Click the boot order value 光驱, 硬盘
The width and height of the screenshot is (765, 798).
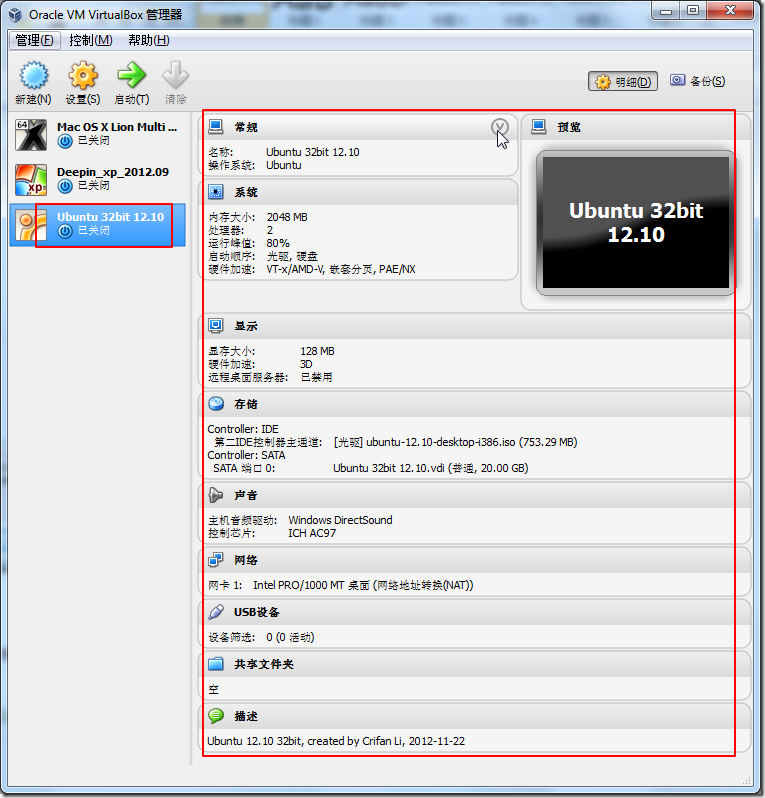(x=292, y=256)
